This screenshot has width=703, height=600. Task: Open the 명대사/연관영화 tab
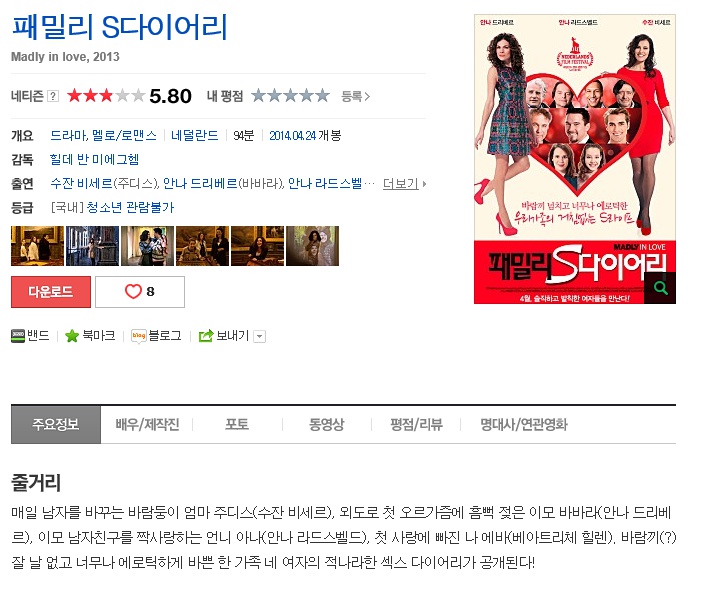pos(524,424)
